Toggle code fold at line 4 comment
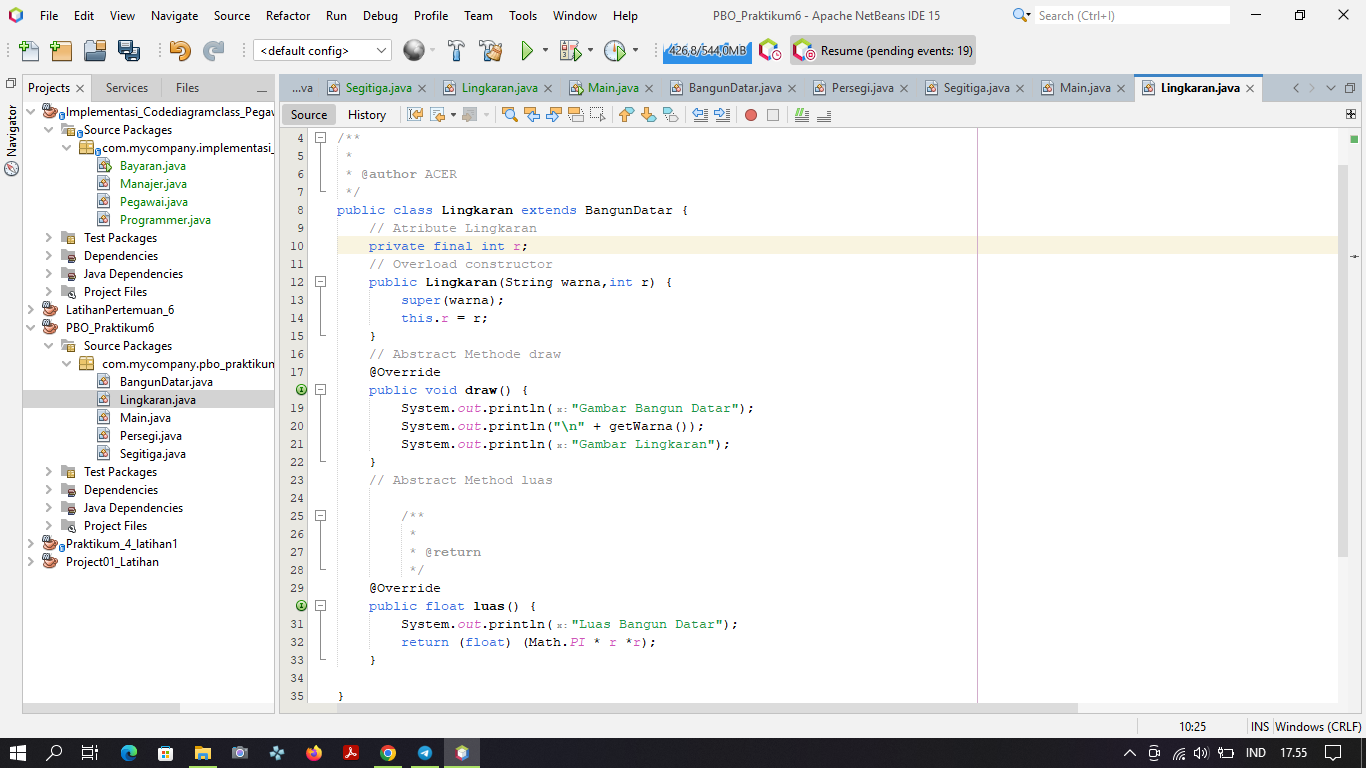 [320, 138]
